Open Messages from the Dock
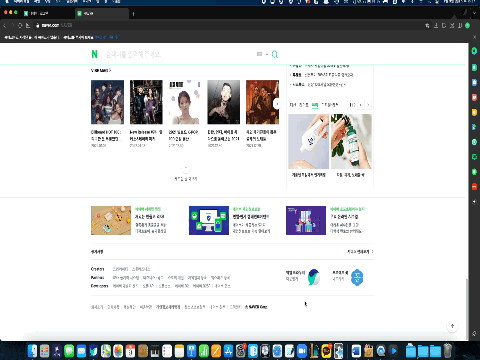Viewport: 480px width, 360px height. (69, 351)
